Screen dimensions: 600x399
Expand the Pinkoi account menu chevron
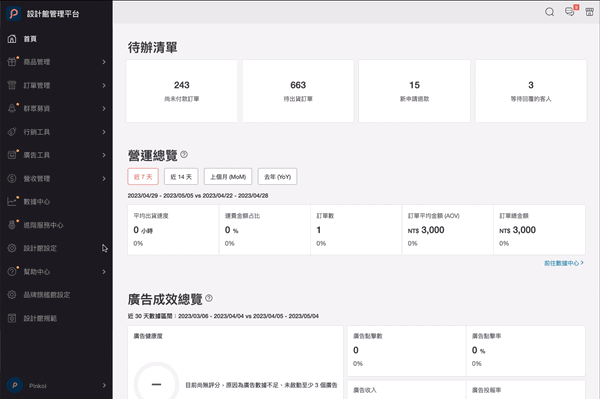click(x=104, y=386)
